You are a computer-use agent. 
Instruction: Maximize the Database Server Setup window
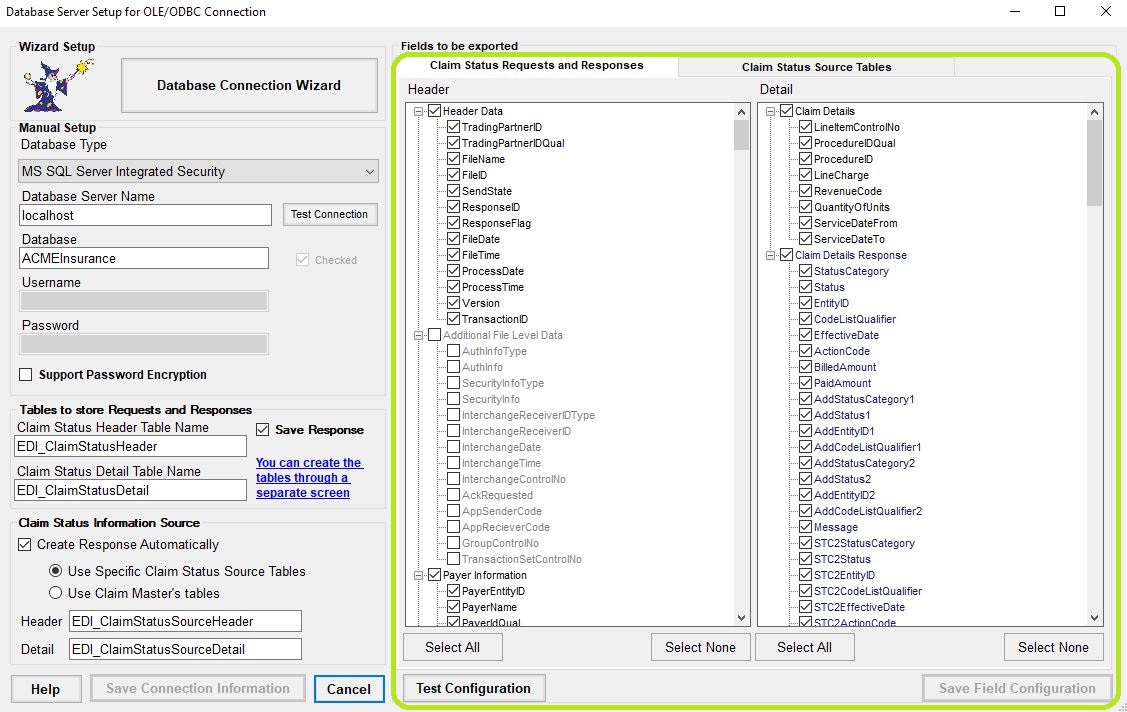pyautogui.click(x=1059, y=11)
